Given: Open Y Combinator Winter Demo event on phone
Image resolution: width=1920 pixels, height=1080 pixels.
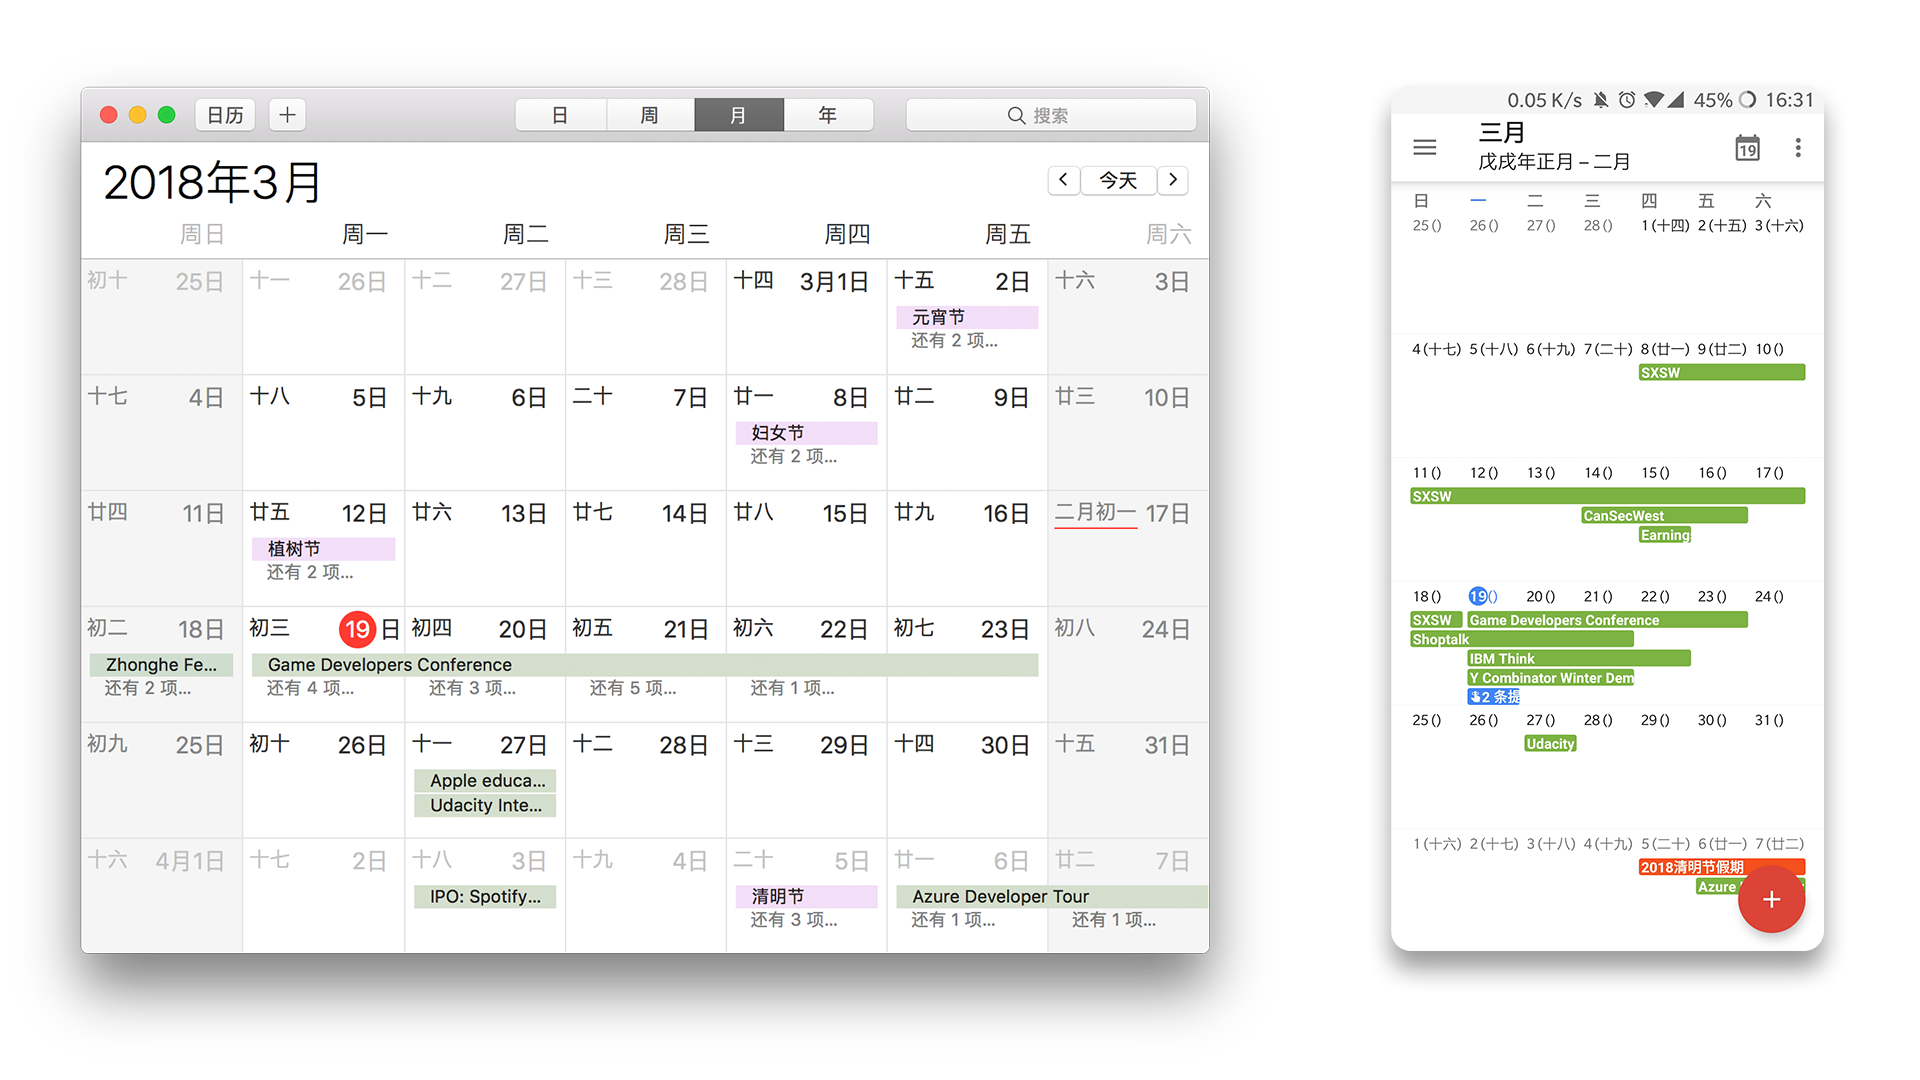Looking at the screenshot, I should click(1550, 678).
